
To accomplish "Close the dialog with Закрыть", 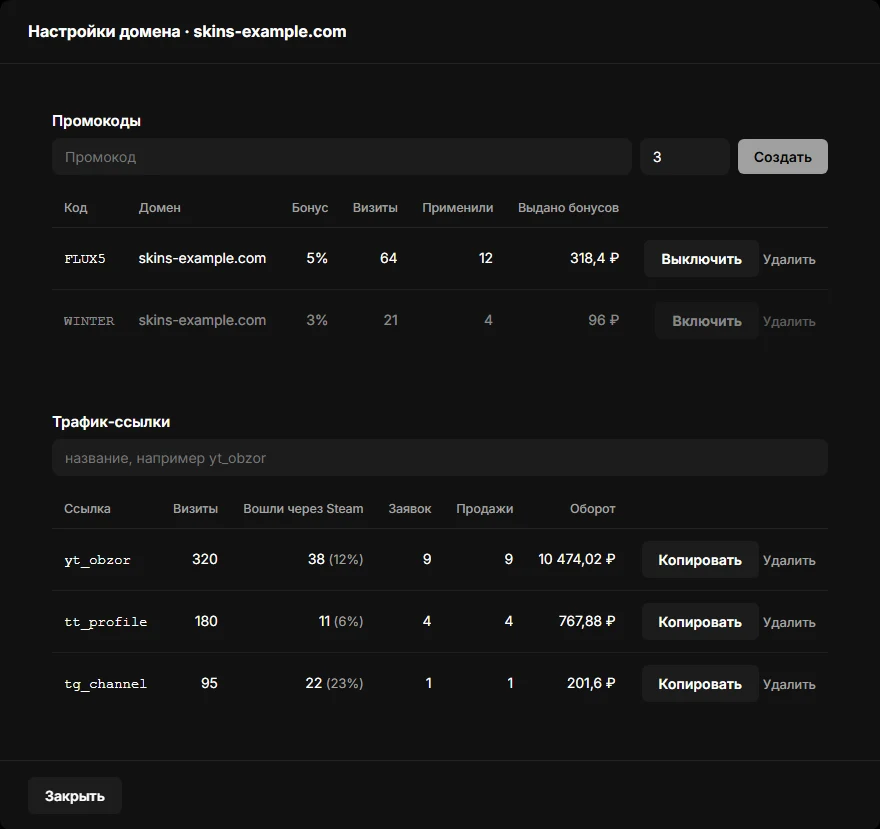I will (75, 795).
